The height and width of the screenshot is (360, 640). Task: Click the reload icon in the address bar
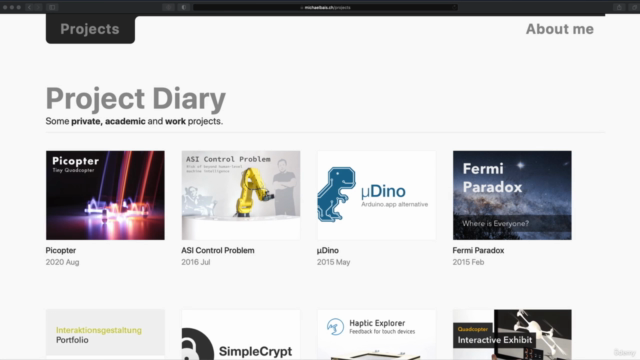454,7
